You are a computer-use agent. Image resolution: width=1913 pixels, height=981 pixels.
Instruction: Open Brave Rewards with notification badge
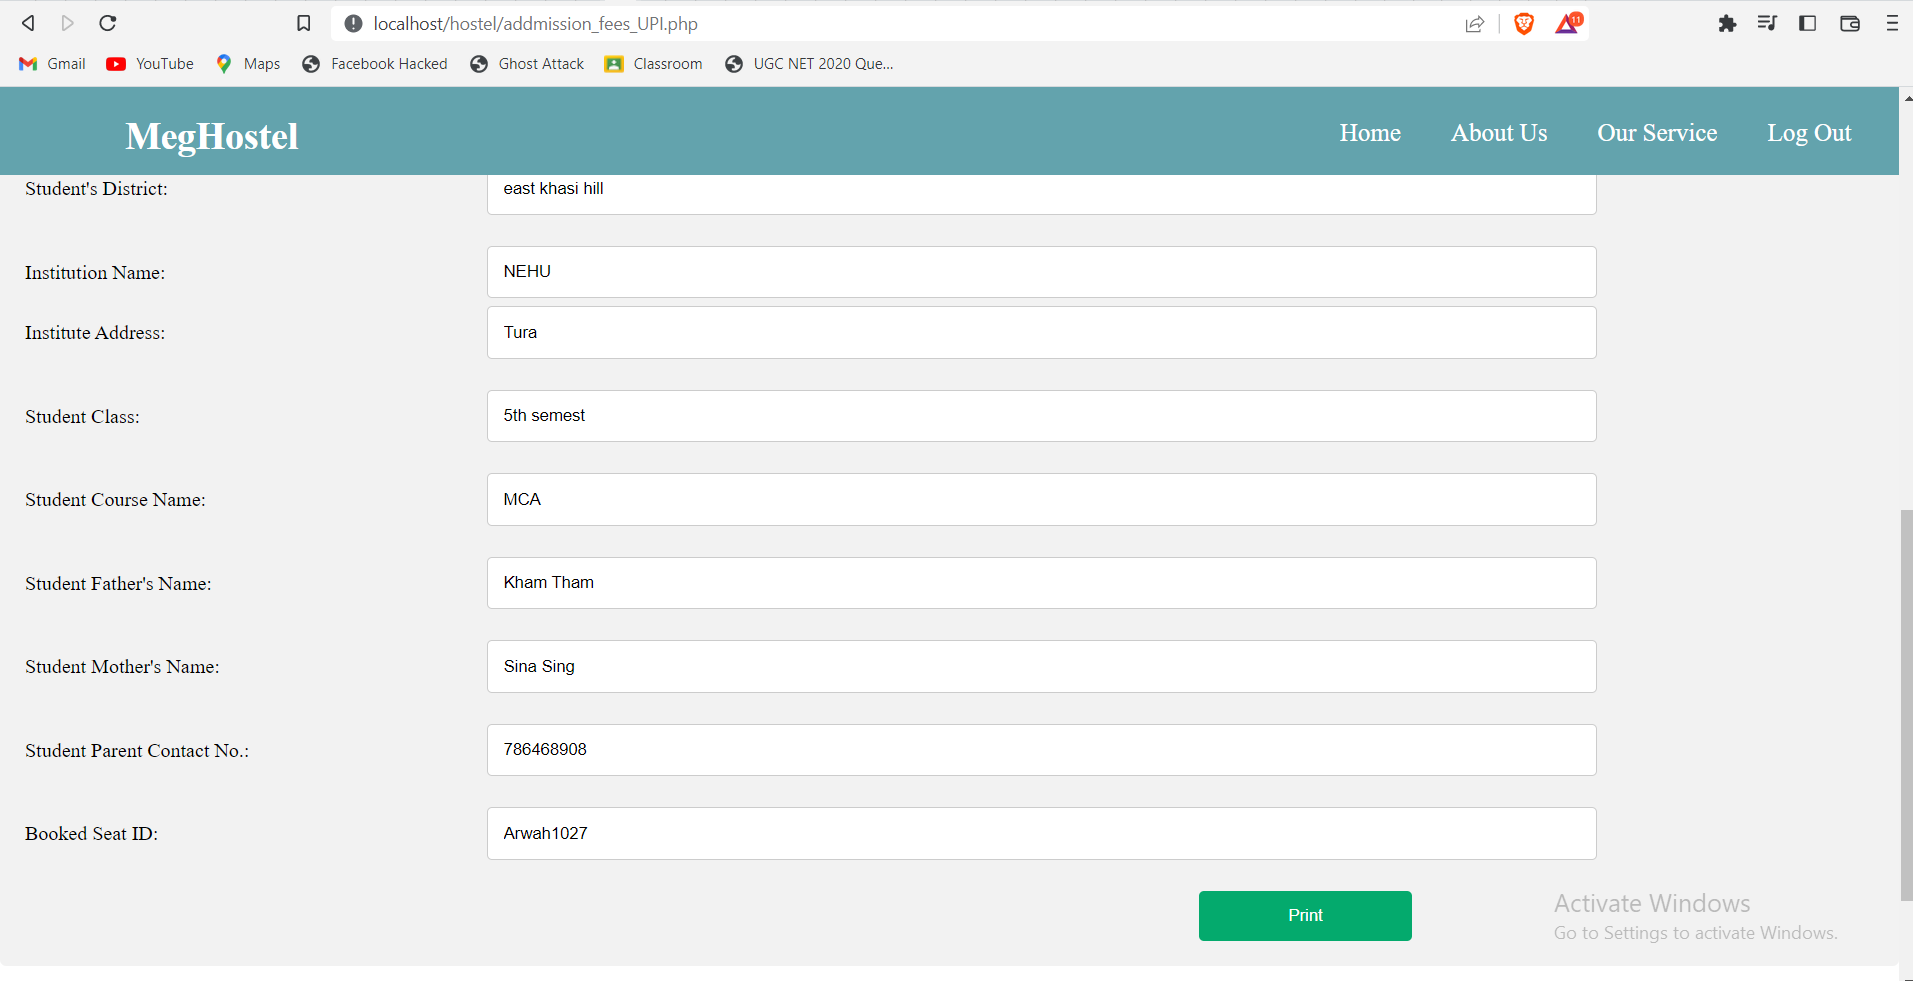[x=1565, y=23]
